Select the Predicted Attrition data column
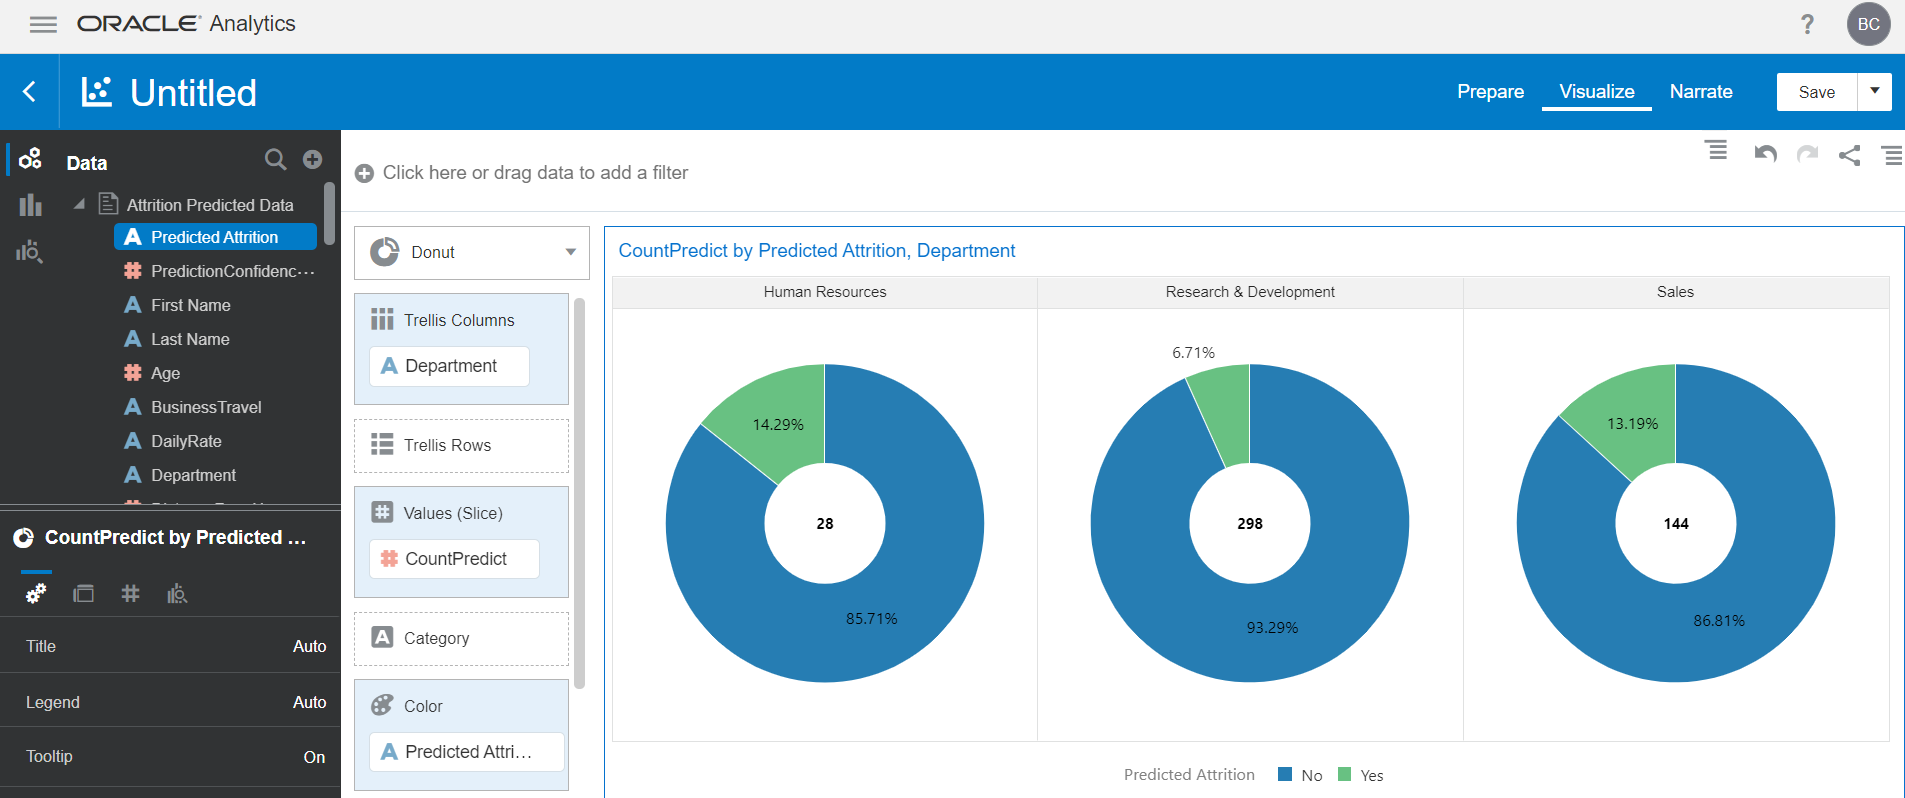 point(215,237)
